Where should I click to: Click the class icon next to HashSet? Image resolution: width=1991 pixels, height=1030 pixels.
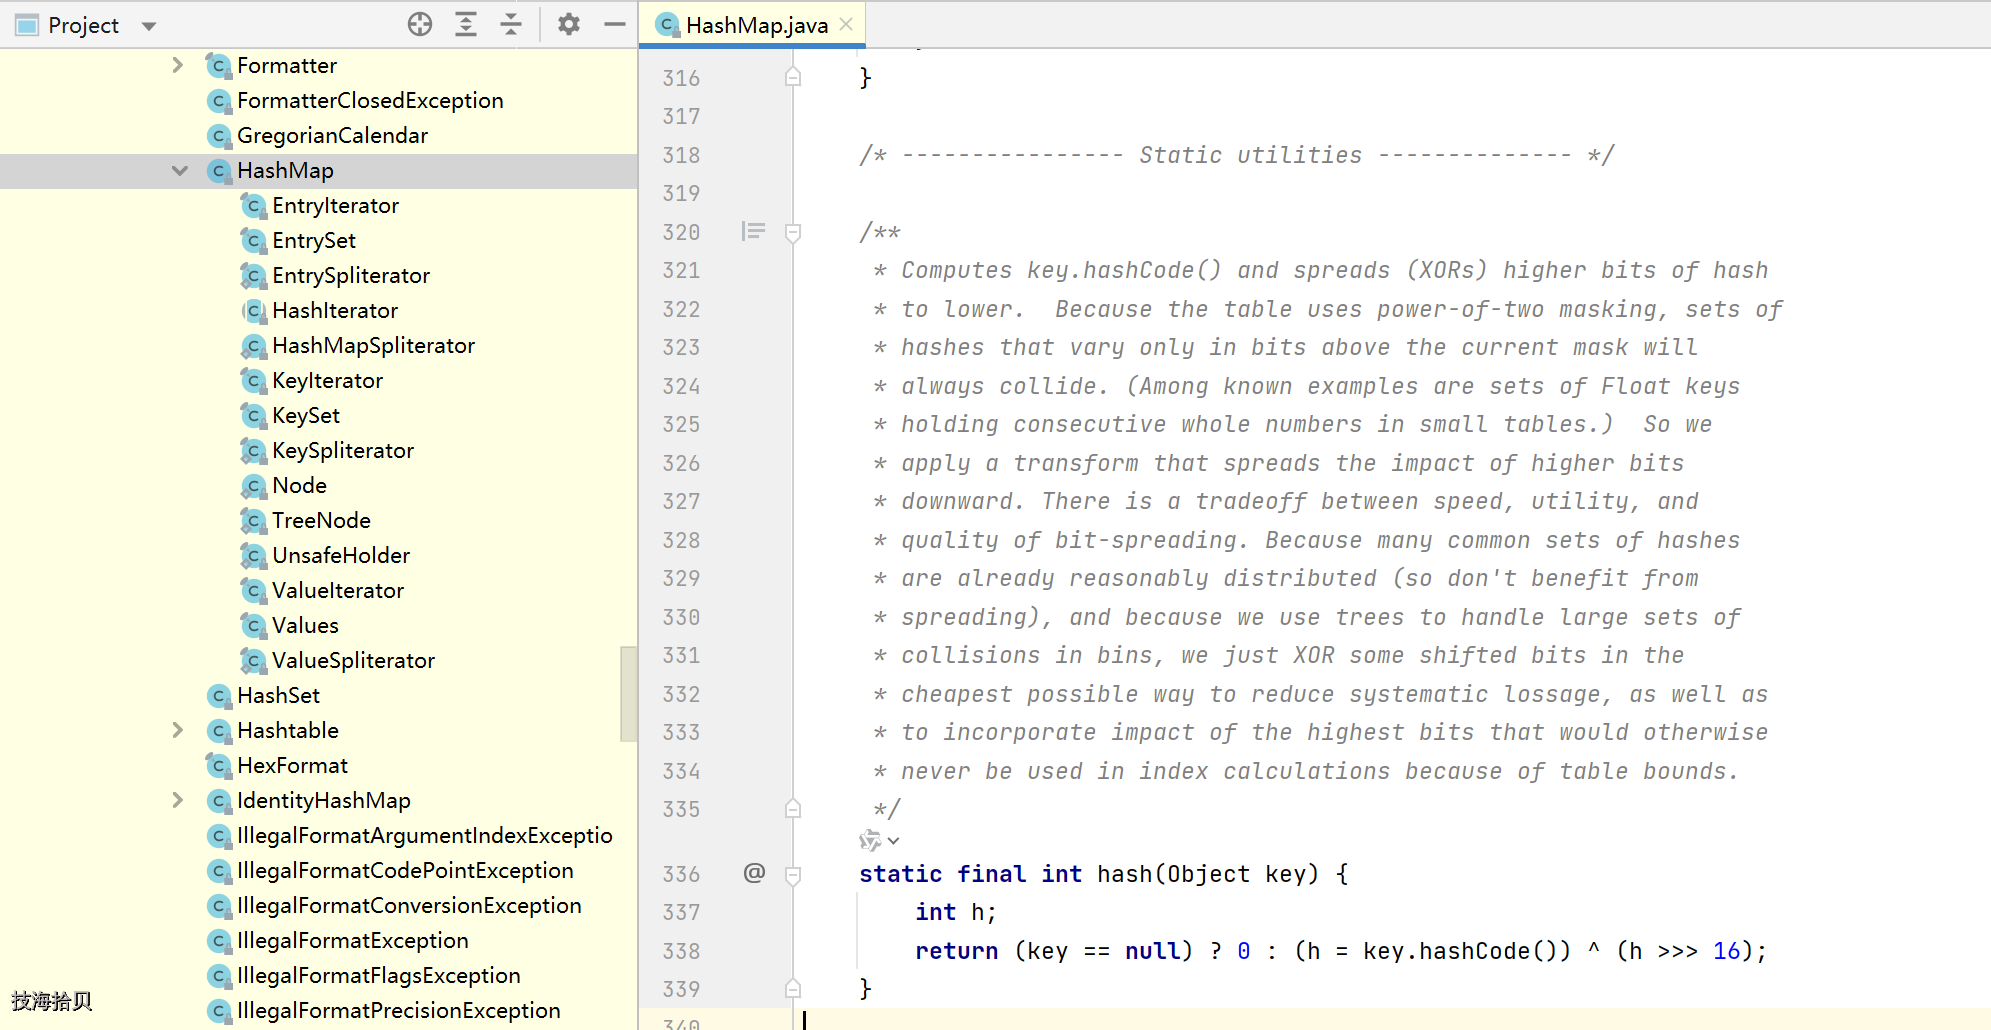(x=219, y=695)
